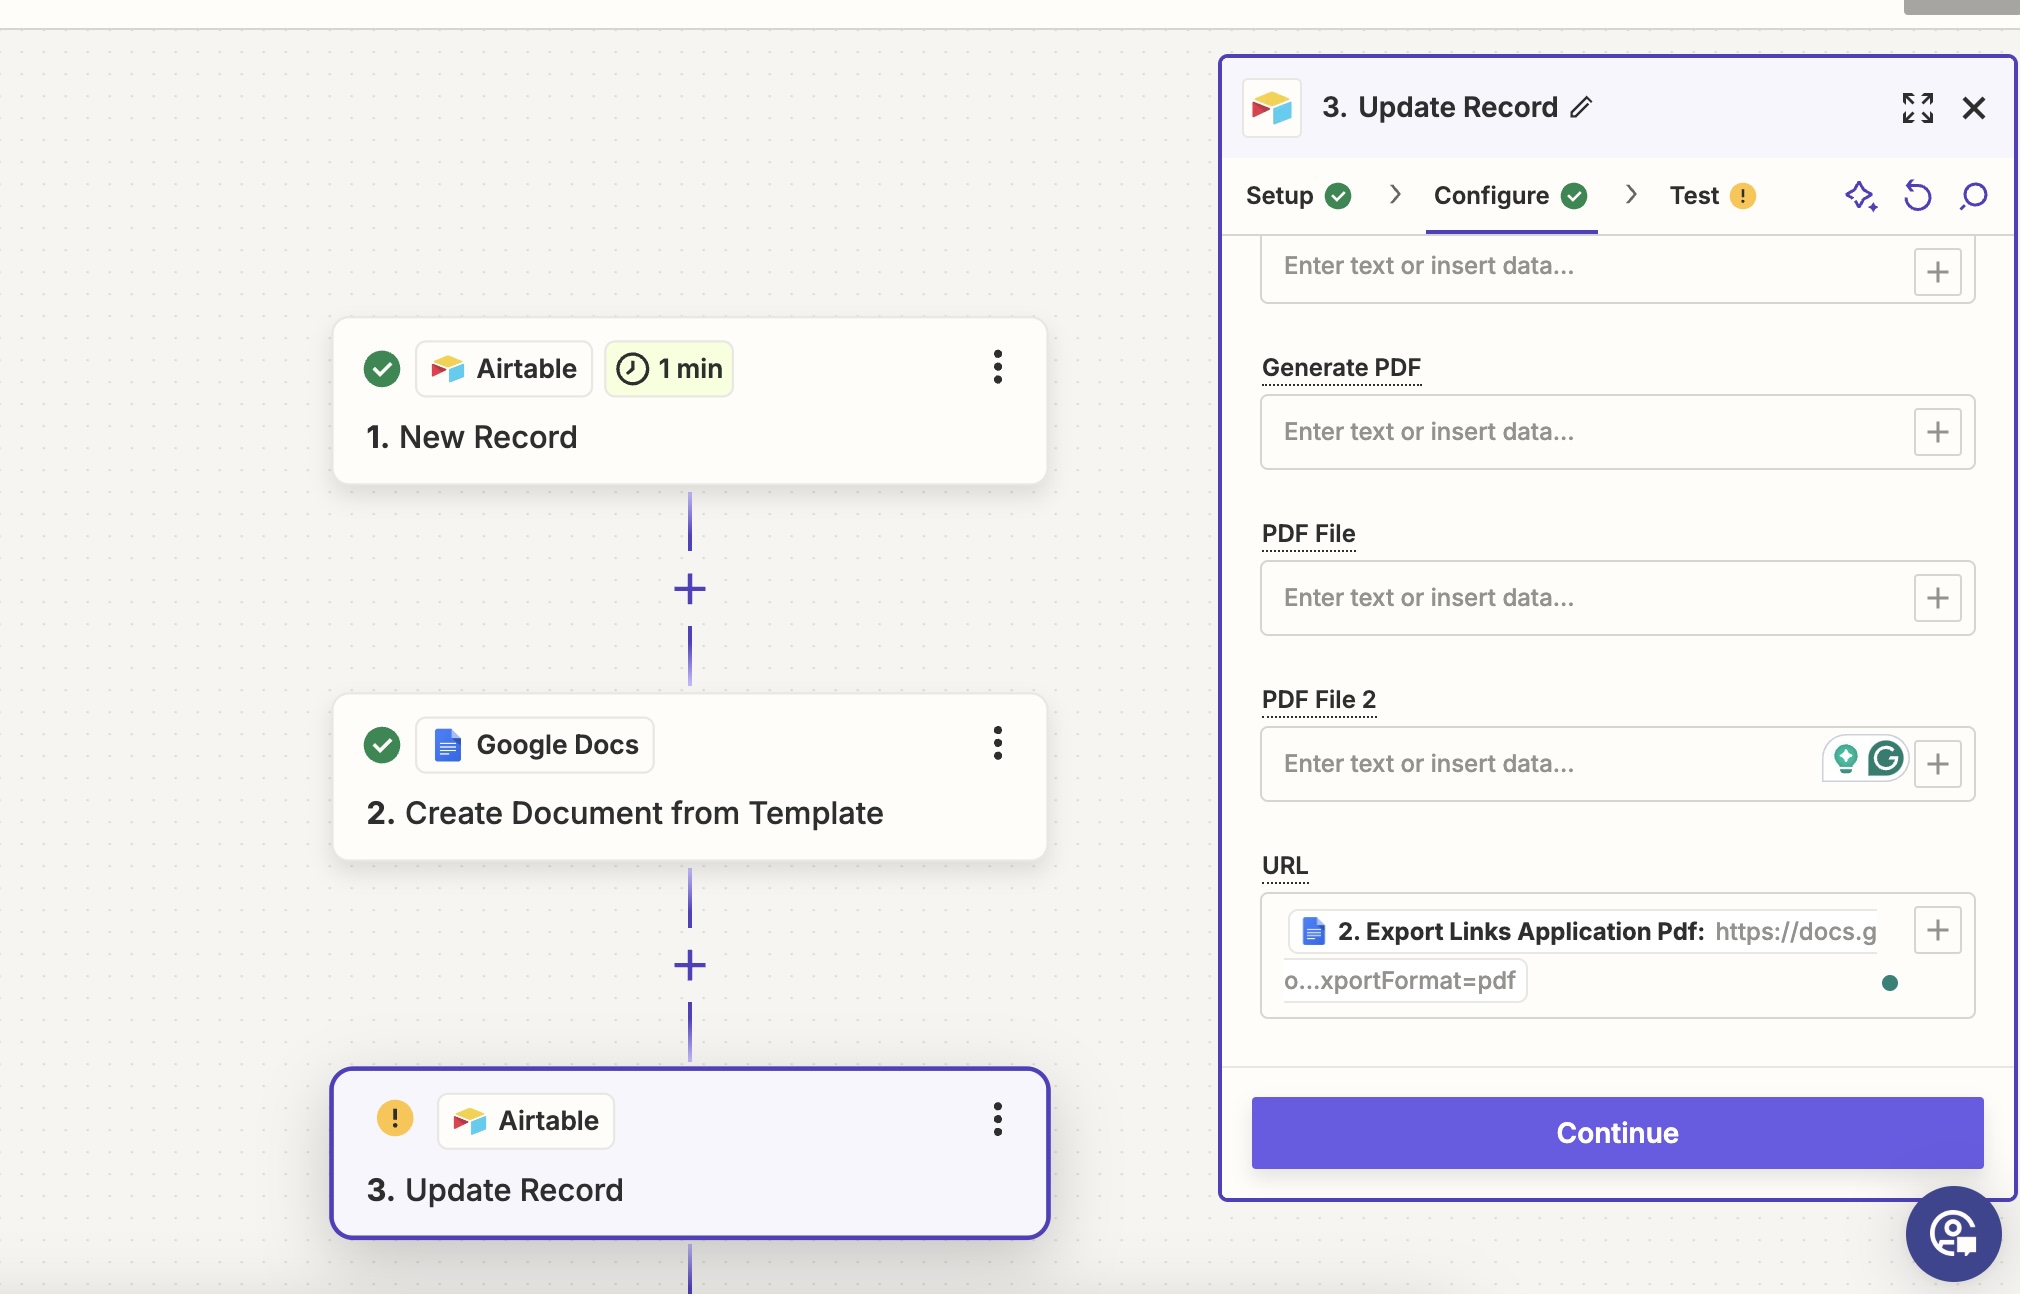Switch to the Setup tab
Viewport: 2020px width, 1294px height.
click(x=1298, y=196)
